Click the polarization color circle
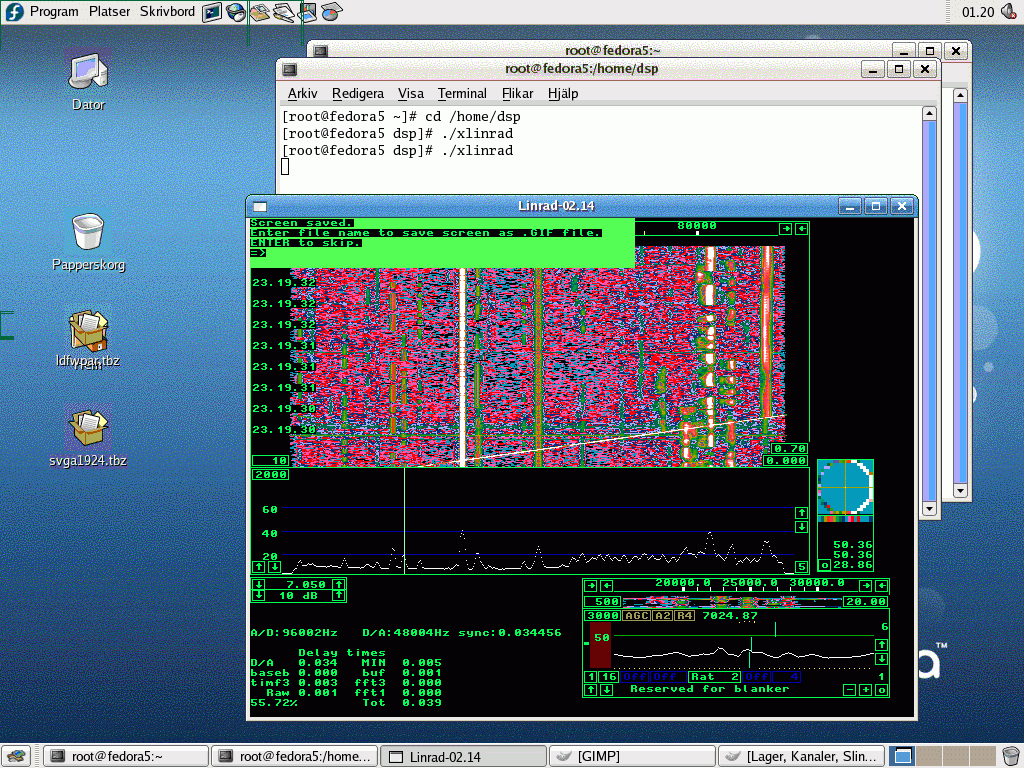This screenshot has height=768, width=1024. tap(846, 487)
